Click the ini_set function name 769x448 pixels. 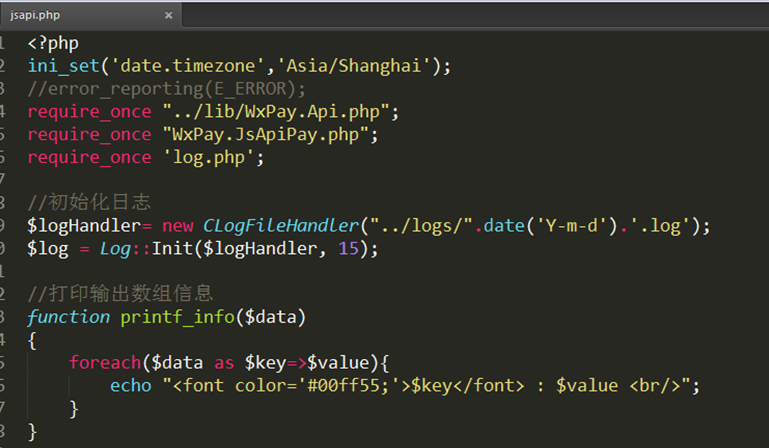64,66
